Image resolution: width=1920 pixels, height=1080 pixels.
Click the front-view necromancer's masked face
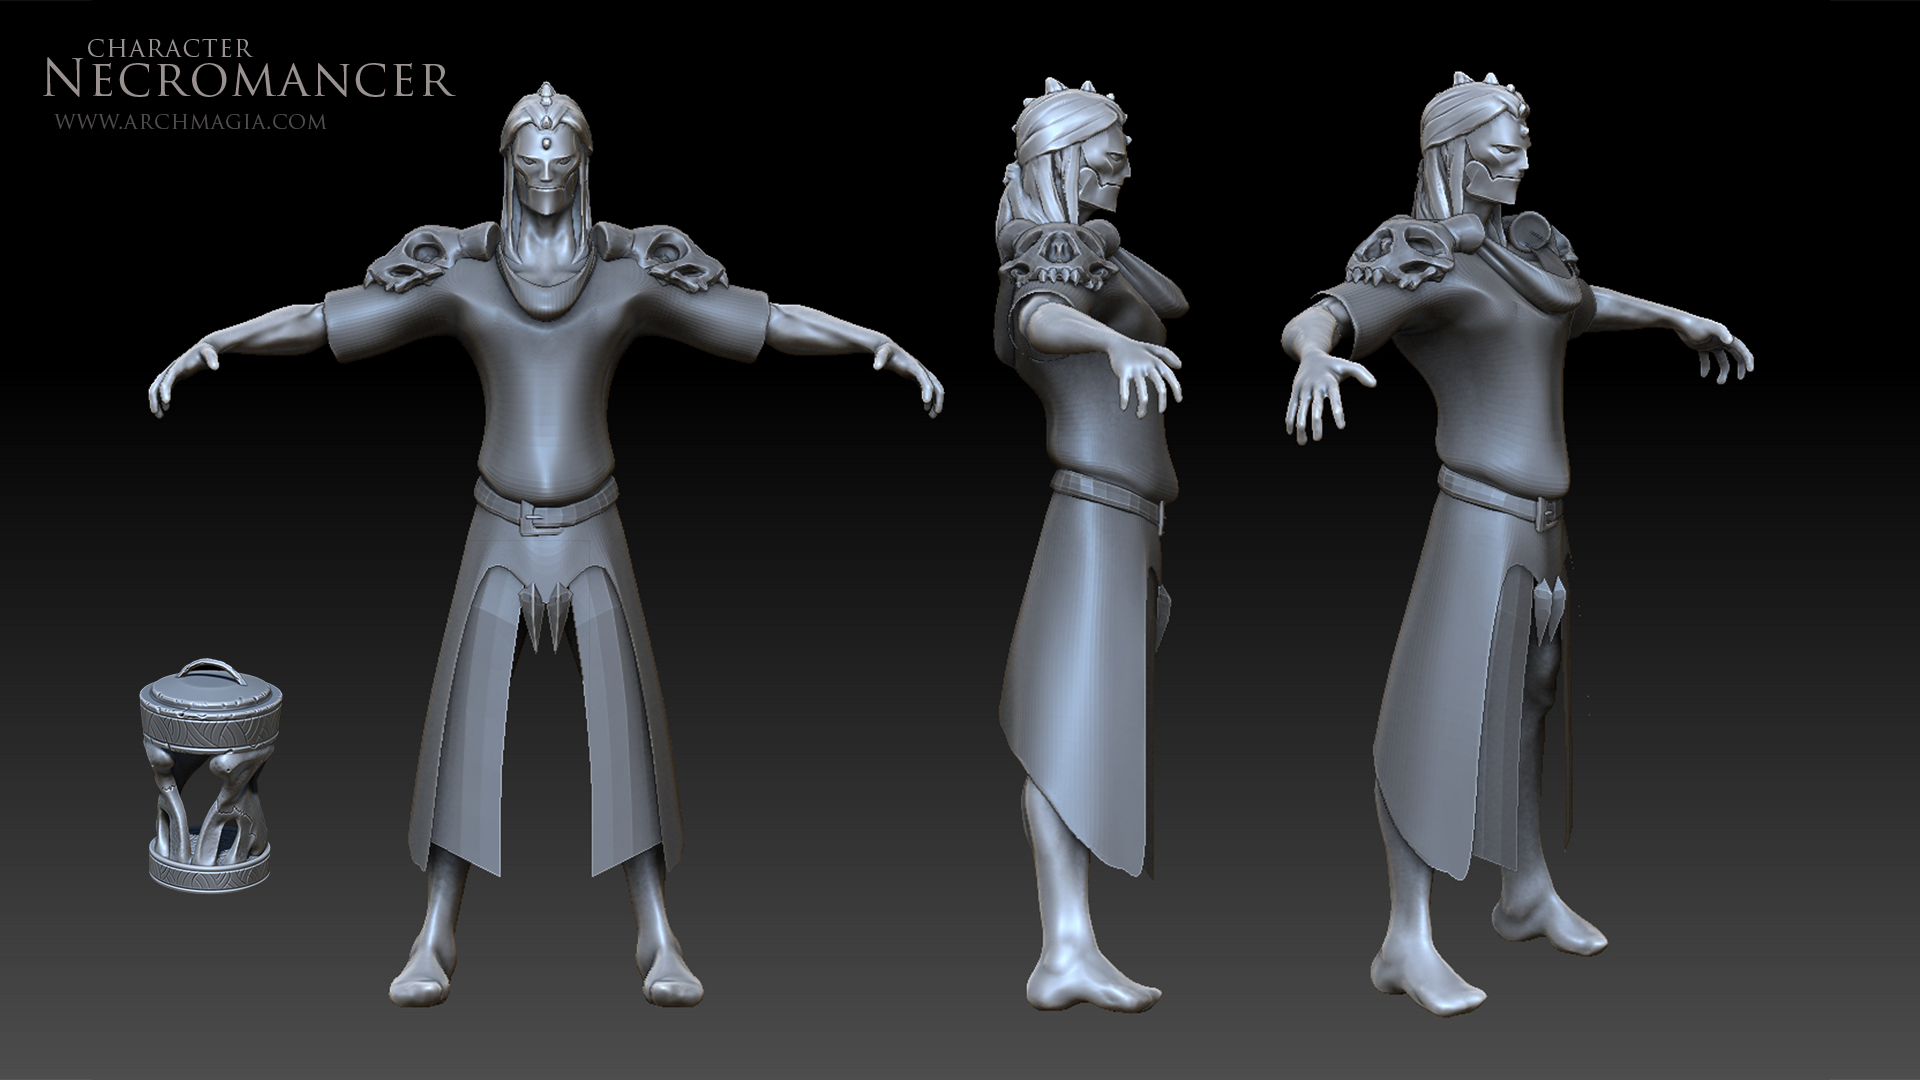(547, 176)
